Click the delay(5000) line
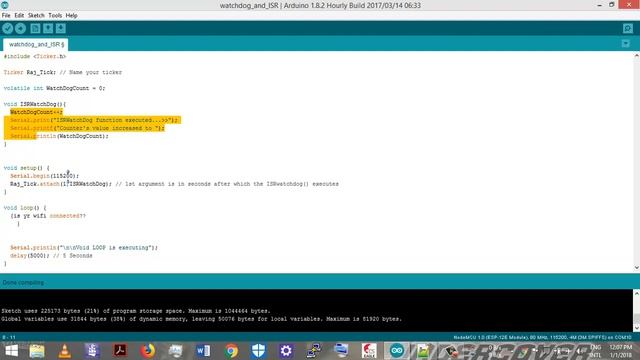This screenshot has height=360, width=640. point(51,256)
